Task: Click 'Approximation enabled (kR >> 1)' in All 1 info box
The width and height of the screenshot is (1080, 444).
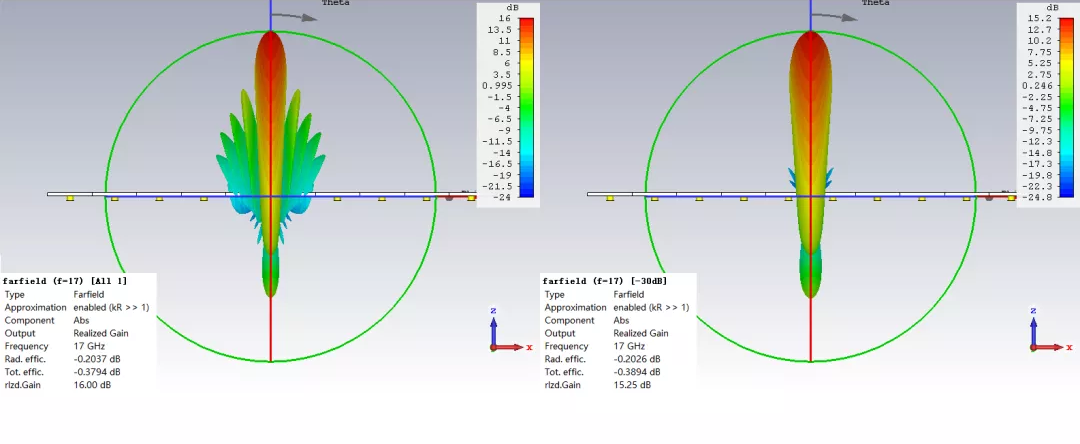Action: (76, 307)
